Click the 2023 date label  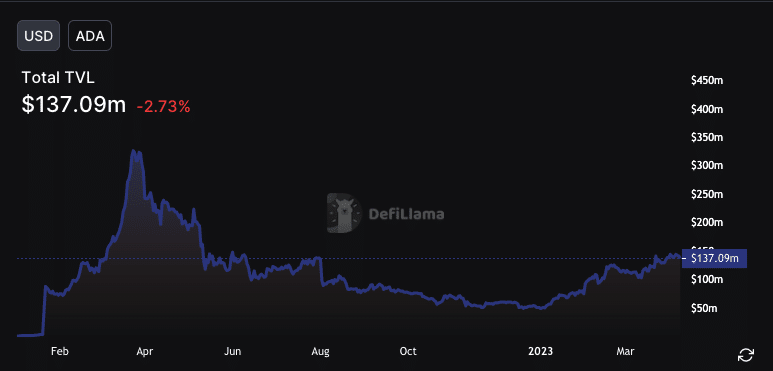coord(540,351)
